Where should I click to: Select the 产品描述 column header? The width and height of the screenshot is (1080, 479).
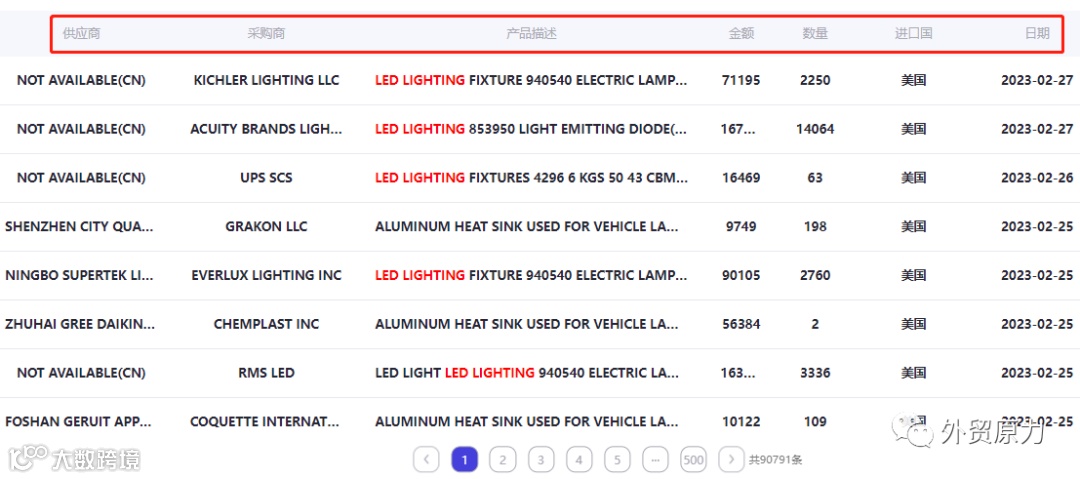click(531, 33)
